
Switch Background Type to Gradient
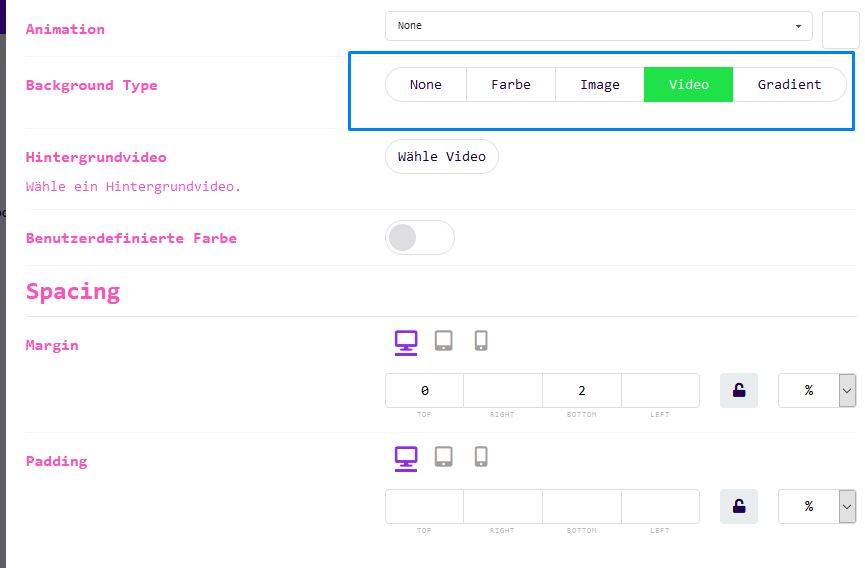click(x=789, y=85)
